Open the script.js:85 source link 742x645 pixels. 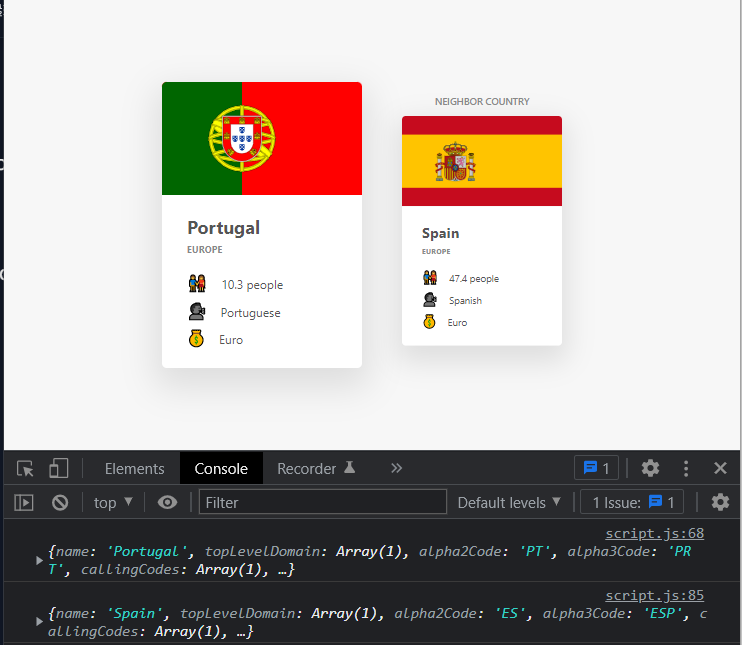point(654,595)
